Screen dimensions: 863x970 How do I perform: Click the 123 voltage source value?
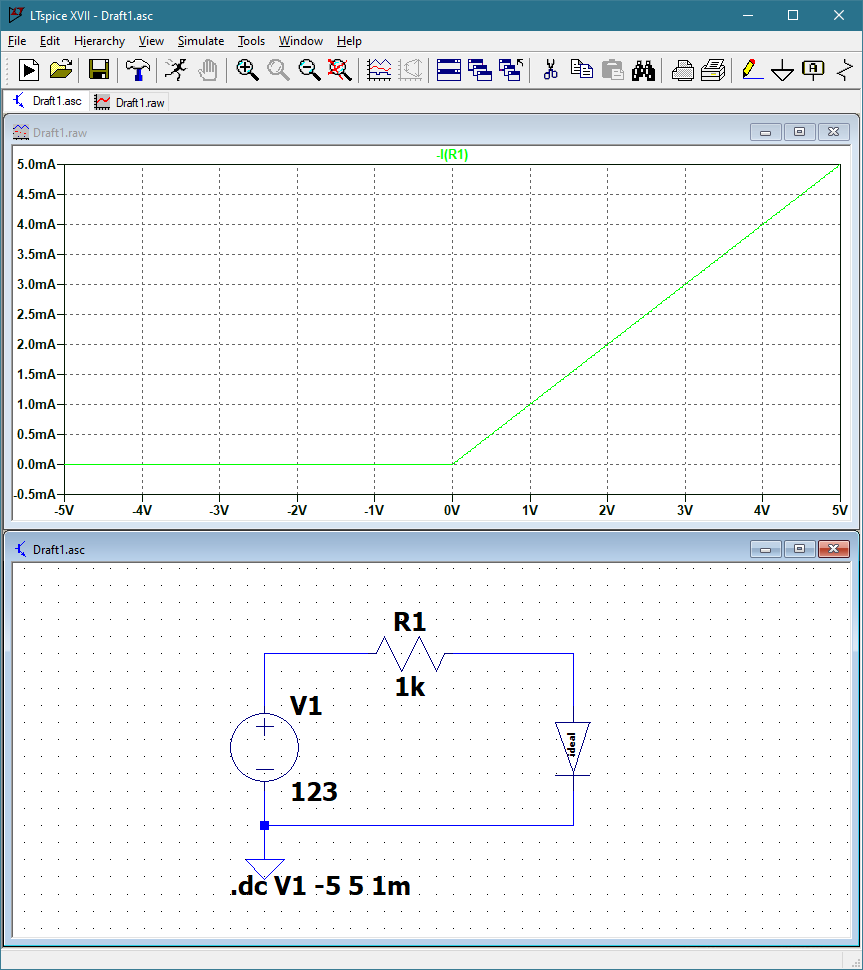(314, 792)
